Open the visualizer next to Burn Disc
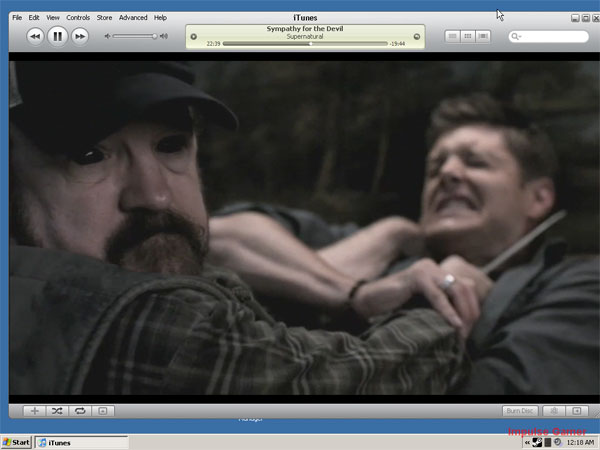This screenshot has width=600, height=450. 554,411
